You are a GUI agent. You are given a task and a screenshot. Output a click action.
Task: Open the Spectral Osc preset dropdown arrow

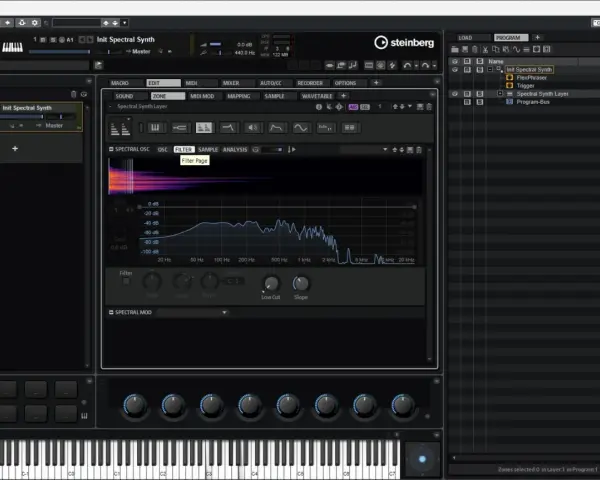click(385, 150)
